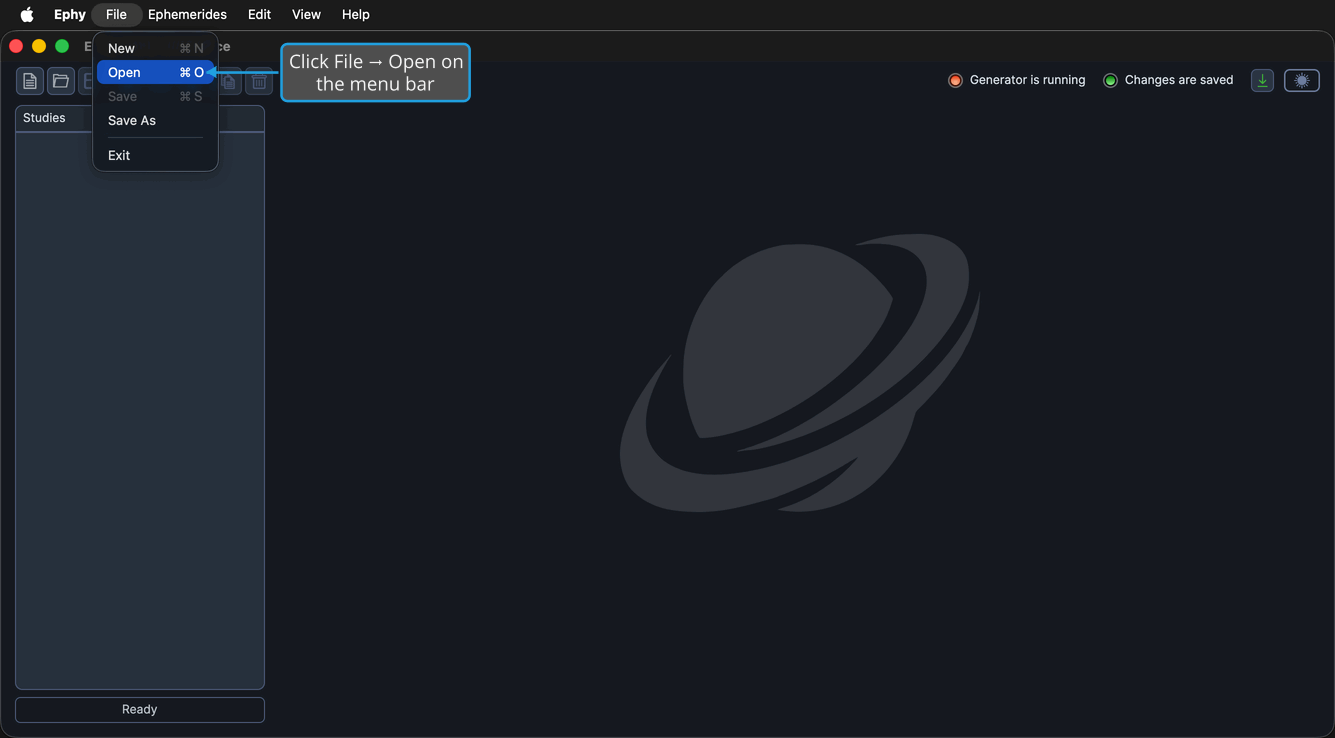Click the green fullscreen window button
This screenshot has height=738, width=1335.
pyautogui.click(x=62, y=46)
